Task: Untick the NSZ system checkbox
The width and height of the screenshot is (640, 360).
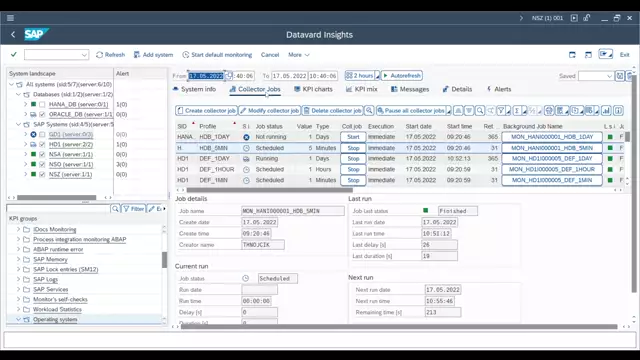Action: (x=42, y=174)
